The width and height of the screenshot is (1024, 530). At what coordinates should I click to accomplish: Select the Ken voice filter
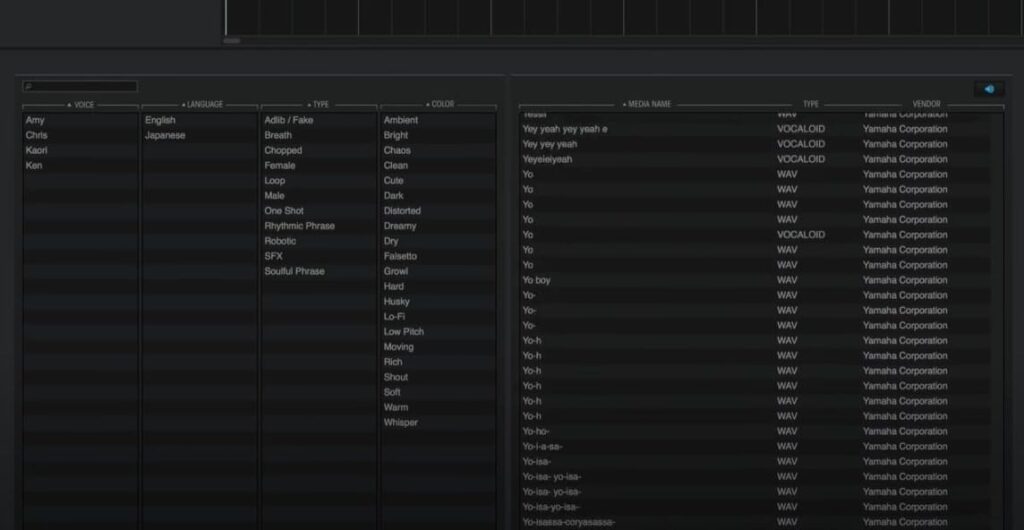81,165
